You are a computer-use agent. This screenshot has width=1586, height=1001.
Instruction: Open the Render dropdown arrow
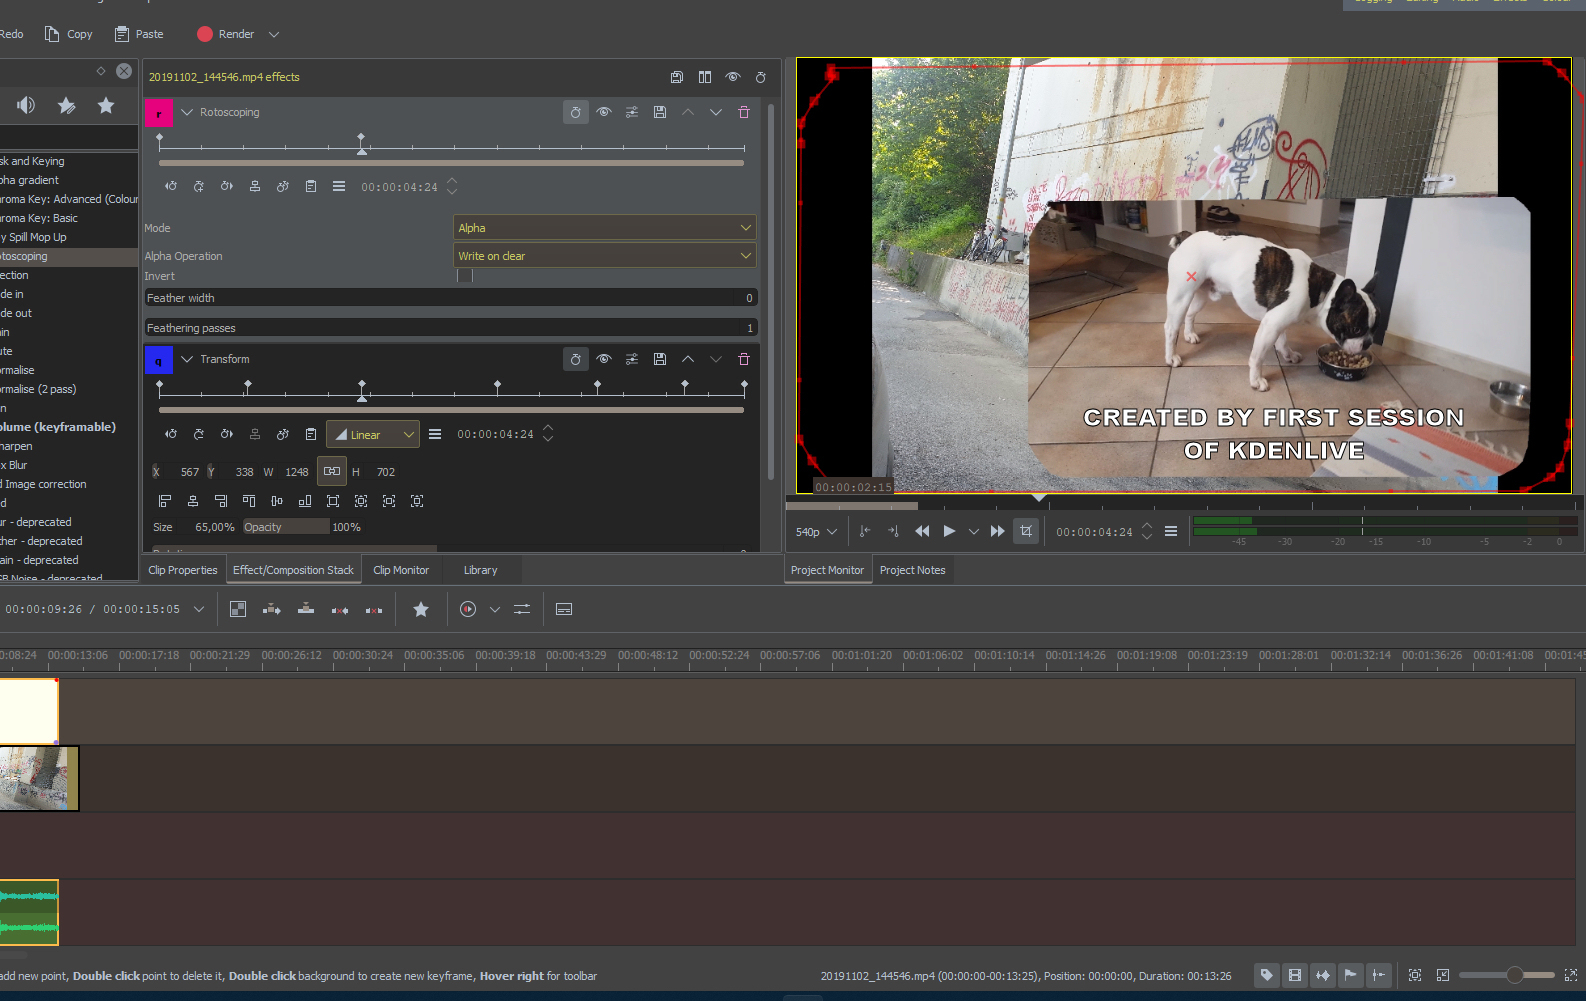[x=274, y=34]
